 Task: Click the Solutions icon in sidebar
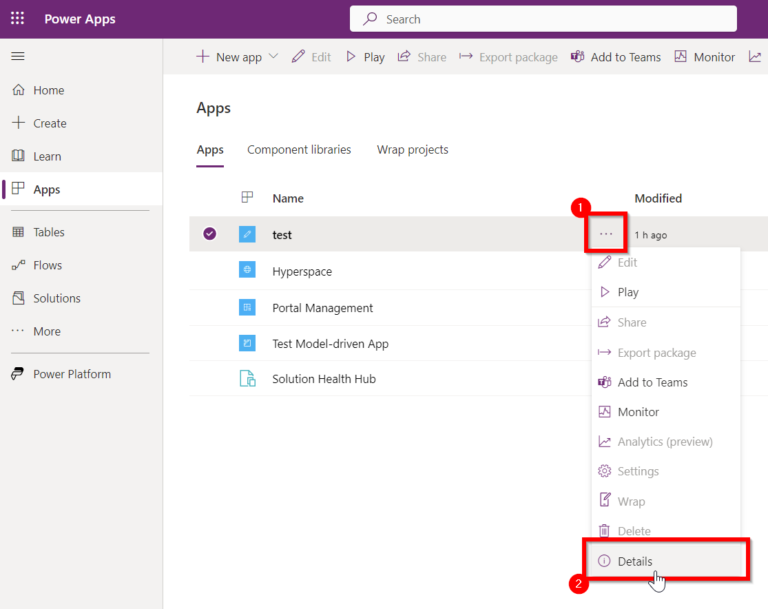point(18,298)
